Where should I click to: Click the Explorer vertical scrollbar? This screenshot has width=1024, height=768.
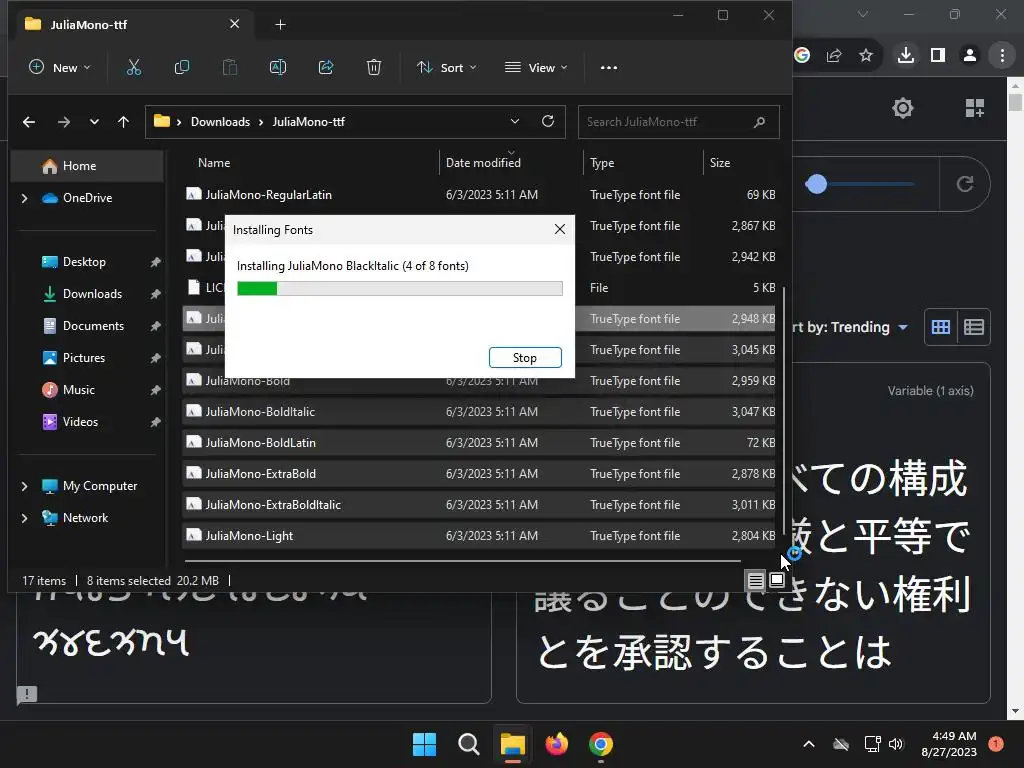coord(784,411)
